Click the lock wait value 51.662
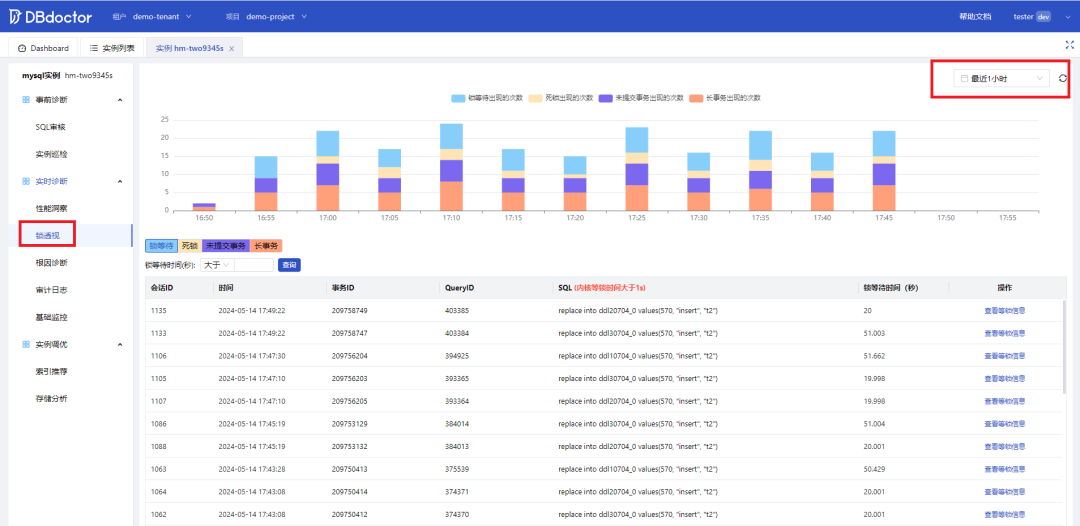1080x526 pixels. [874, 356]
